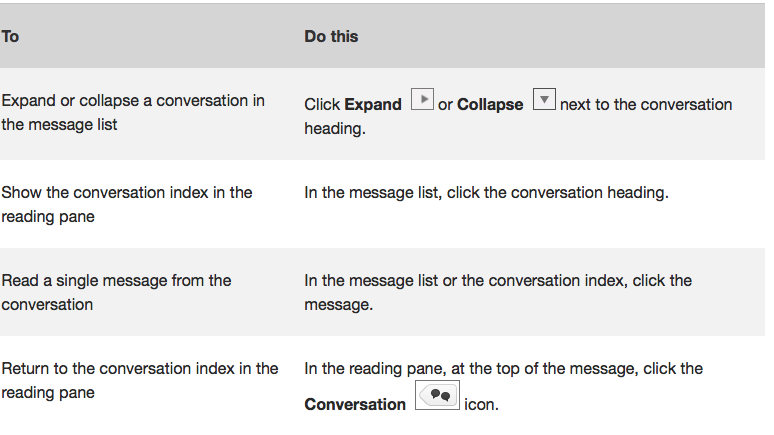Click the "message." word in third row
This screenshot has width=774, height=435.
point(338,305)
